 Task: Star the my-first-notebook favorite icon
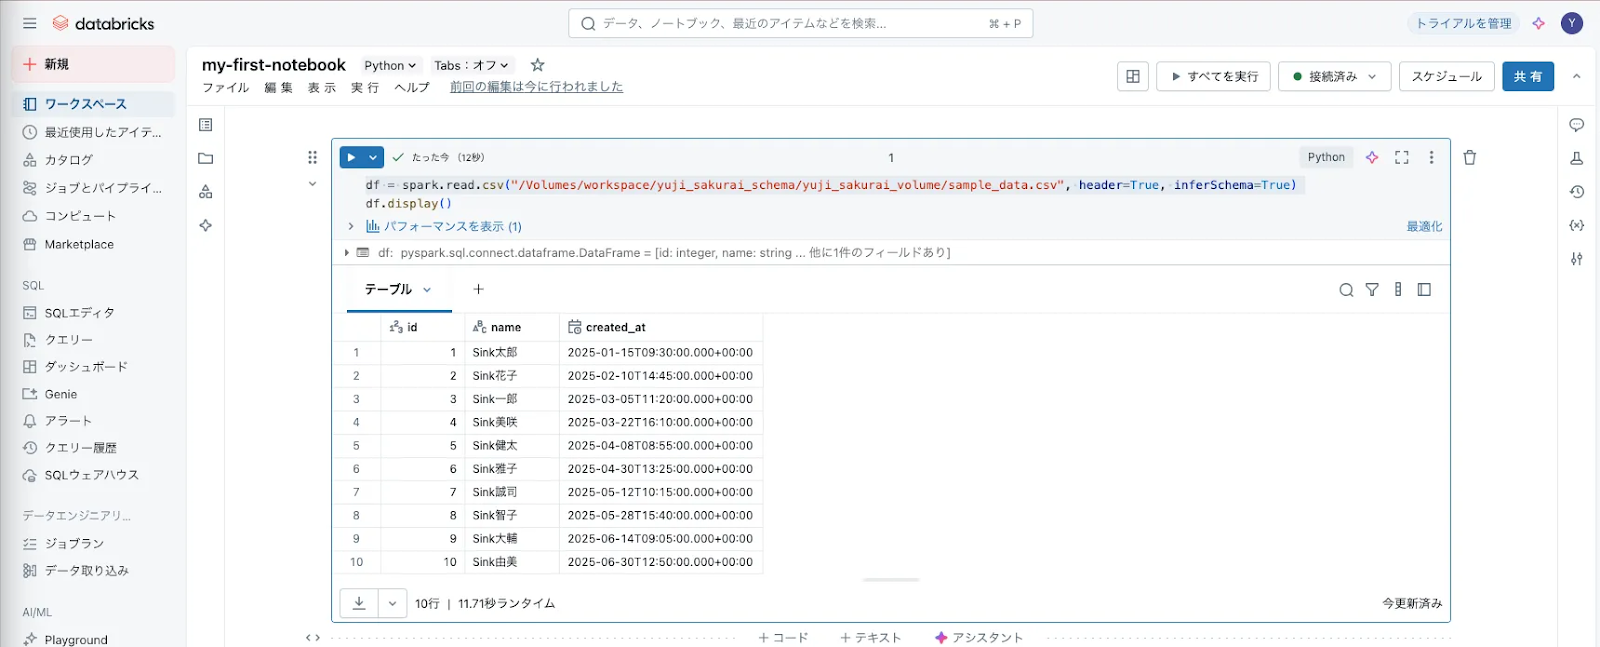click(x=537, y=65)
